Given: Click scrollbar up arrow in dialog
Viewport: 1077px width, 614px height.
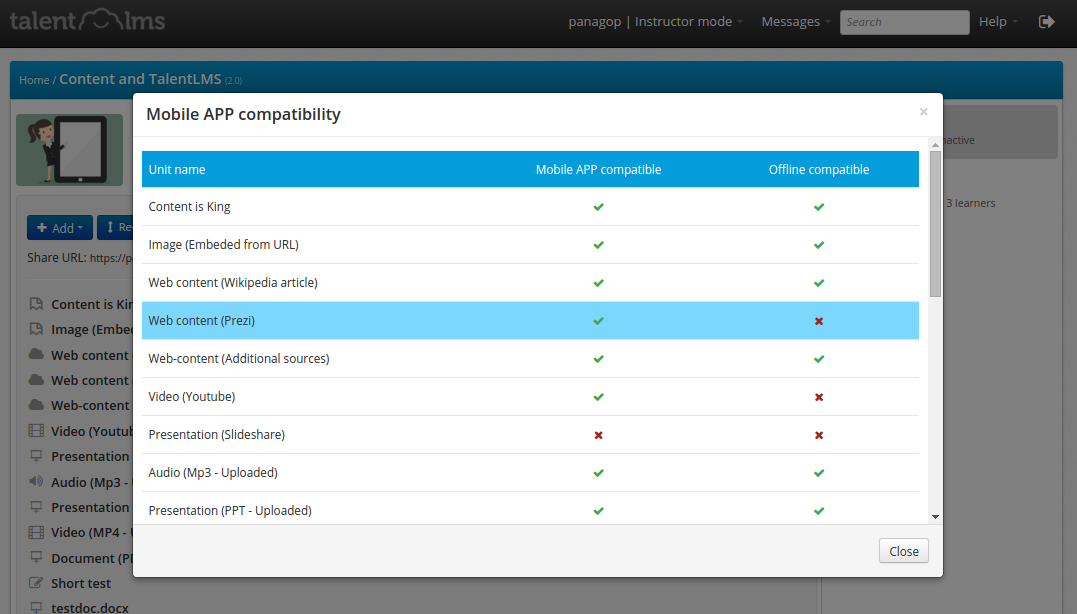Looking at the screenshot, I should point(935,145).
